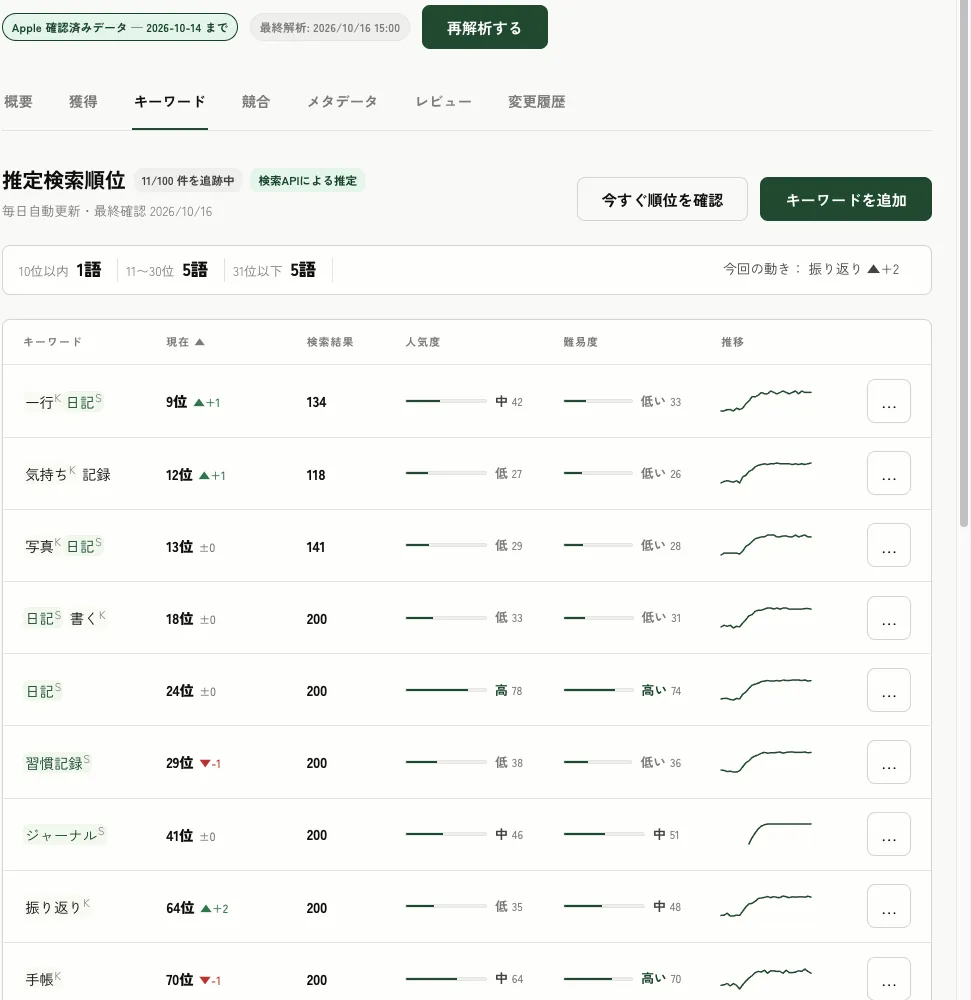This screenshot has height=1000, width=971.
Task: Click 今すぐ順位を確認 button
Action: point(662,200)
